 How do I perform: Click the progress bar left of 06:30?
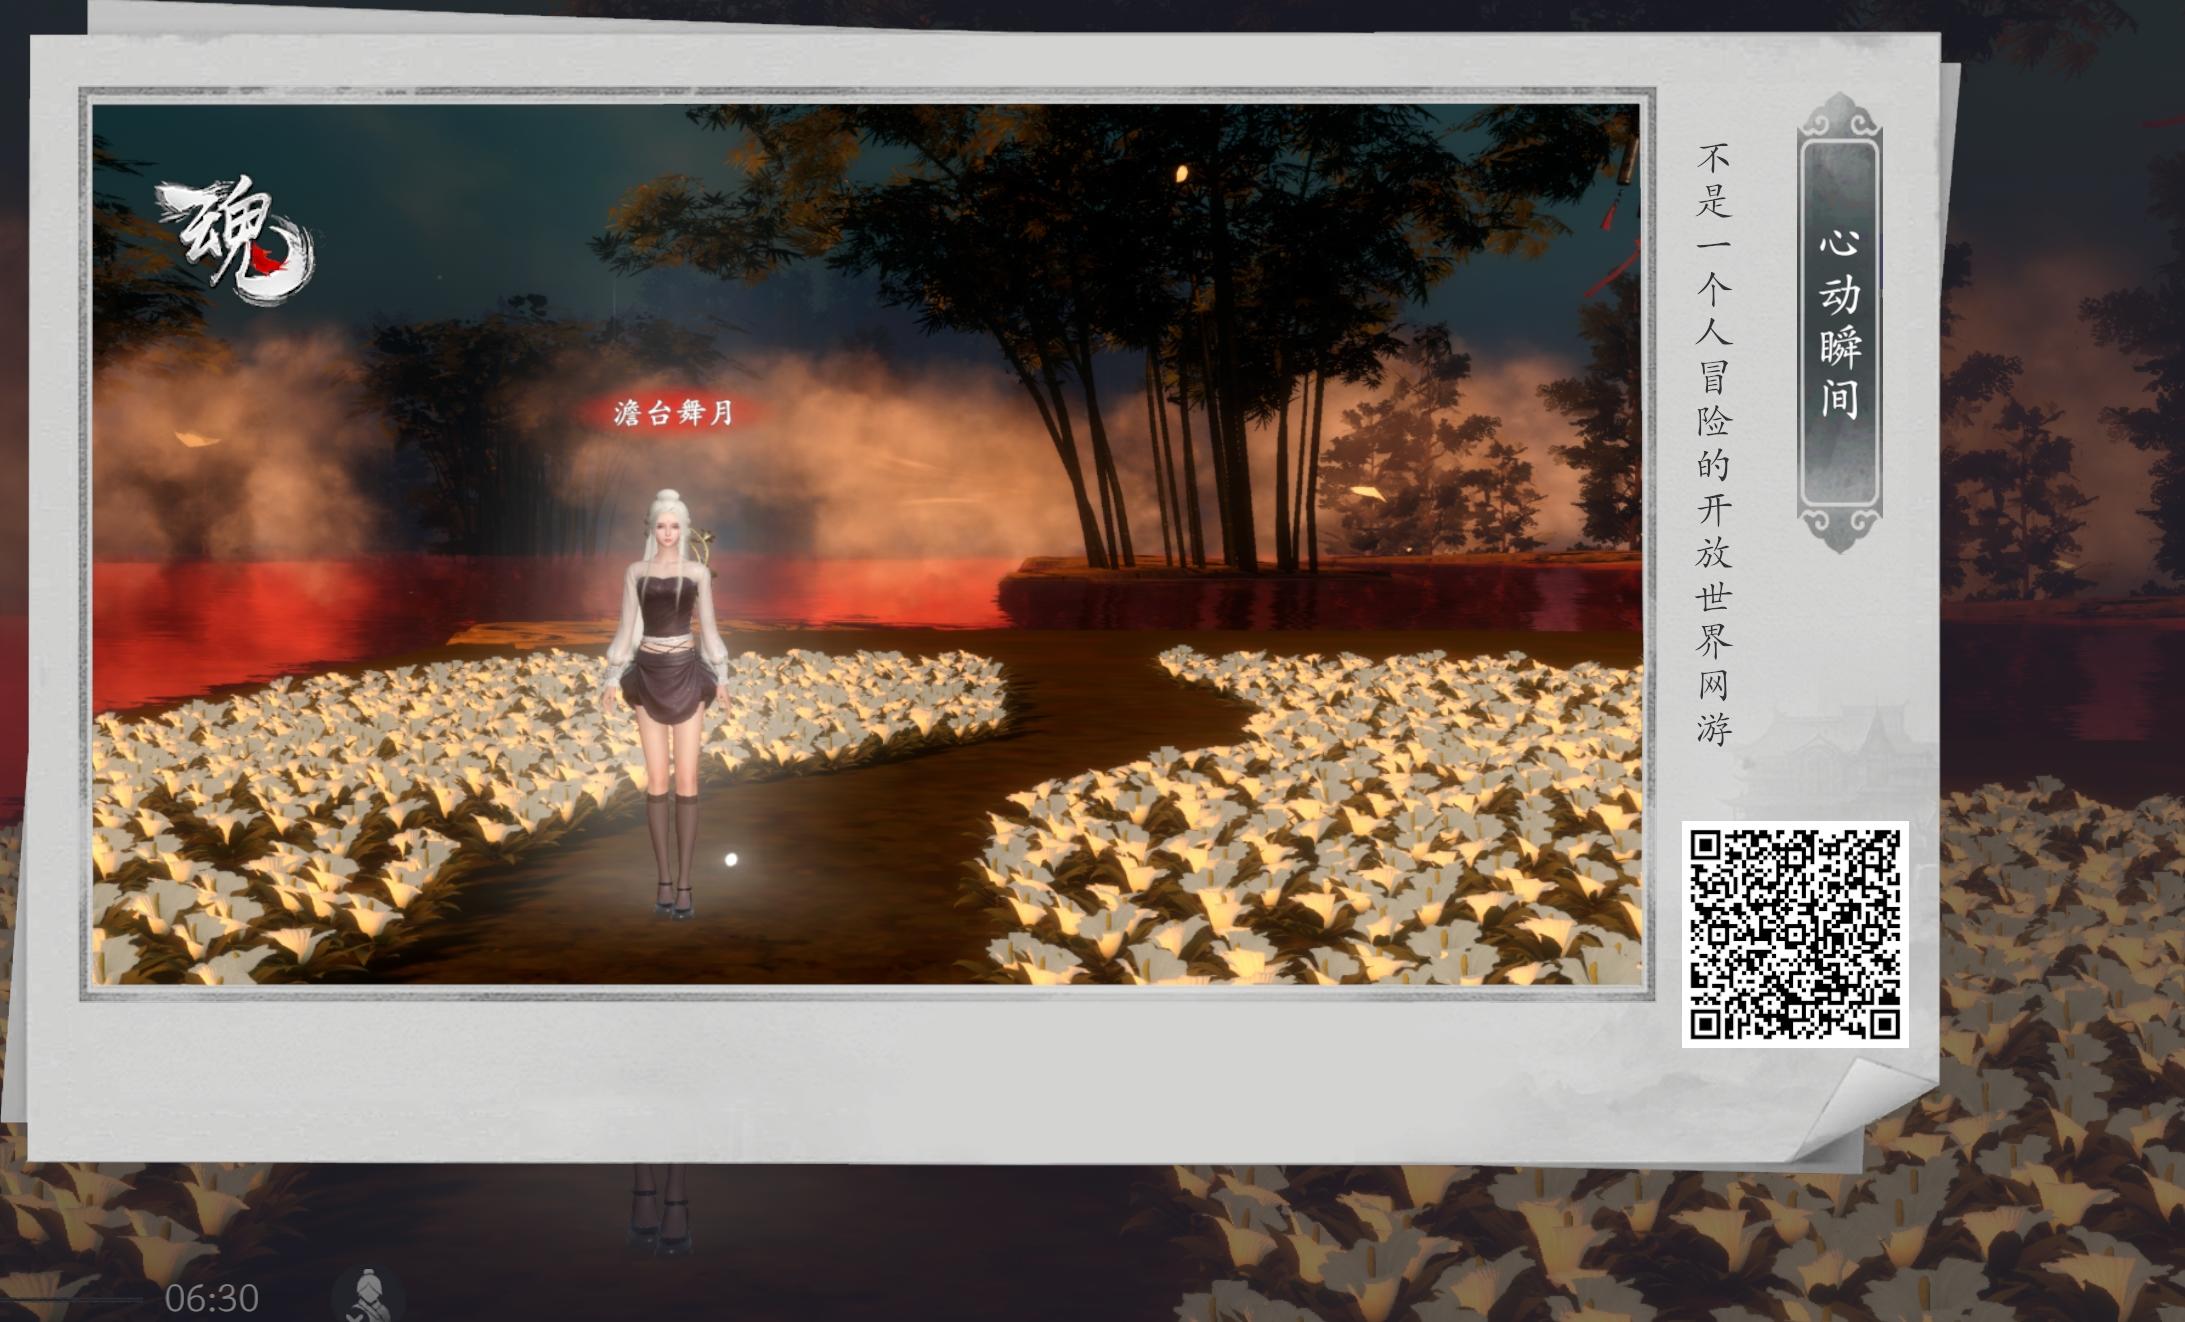(70, 1300)
